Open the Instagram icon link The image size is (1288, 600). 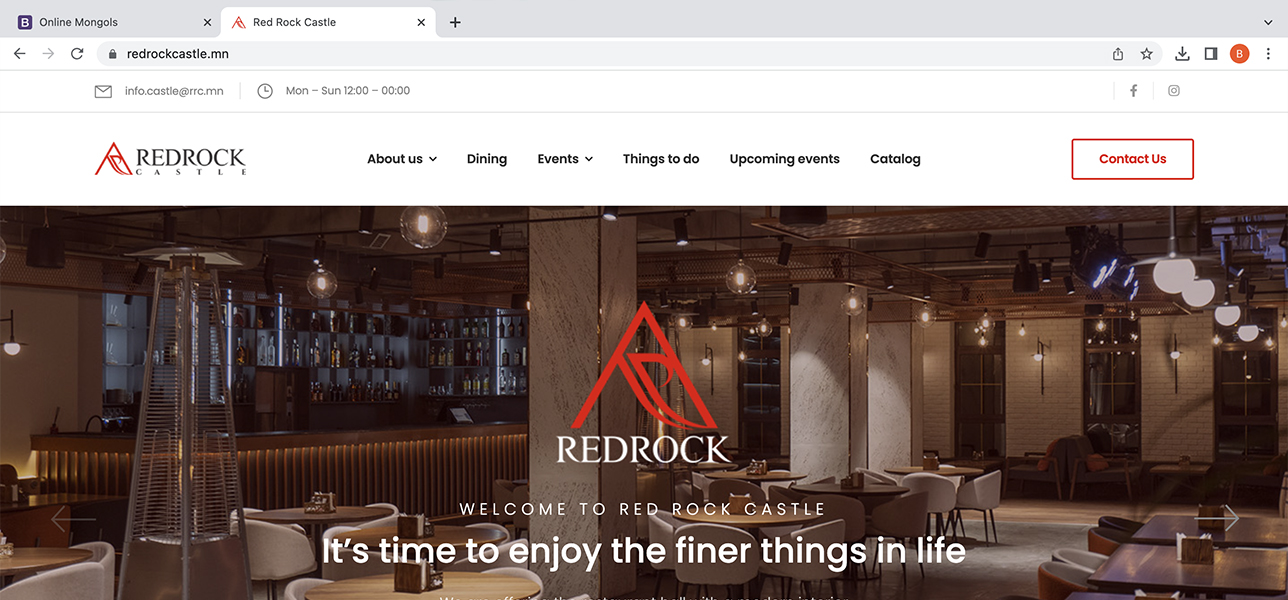click(1174, 91)
